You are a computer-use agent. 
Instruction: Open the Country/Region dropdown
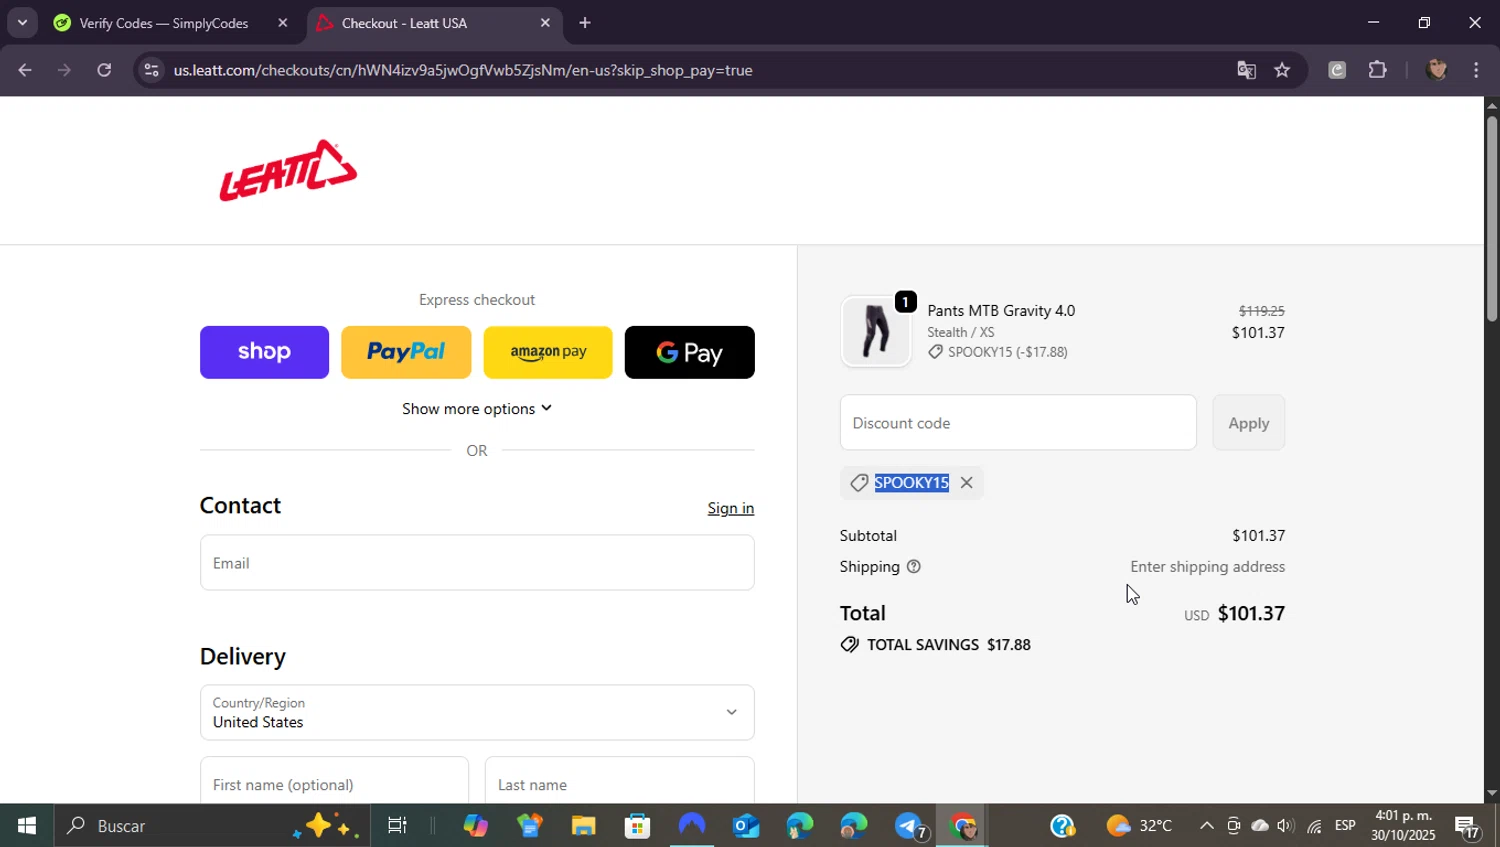click(477, 713)
